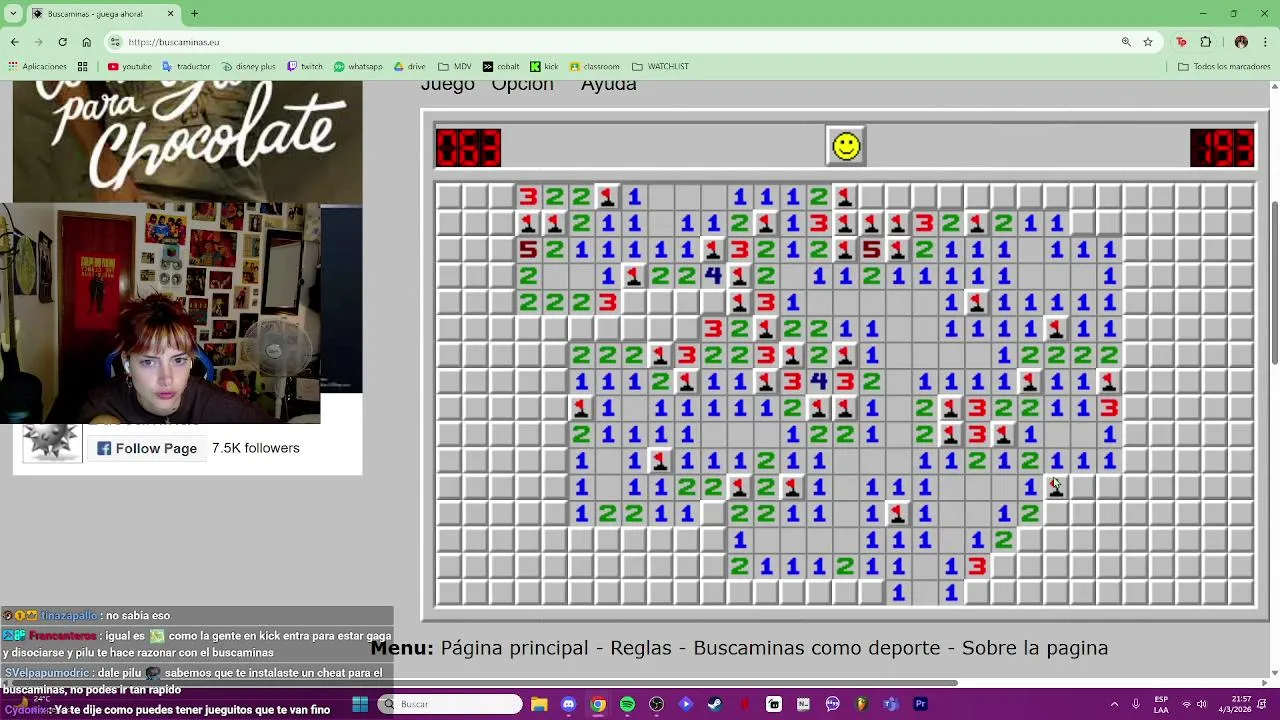Screen dimensions: 1280x720
Task: Open the classroom bookmark
Action: 595,67
